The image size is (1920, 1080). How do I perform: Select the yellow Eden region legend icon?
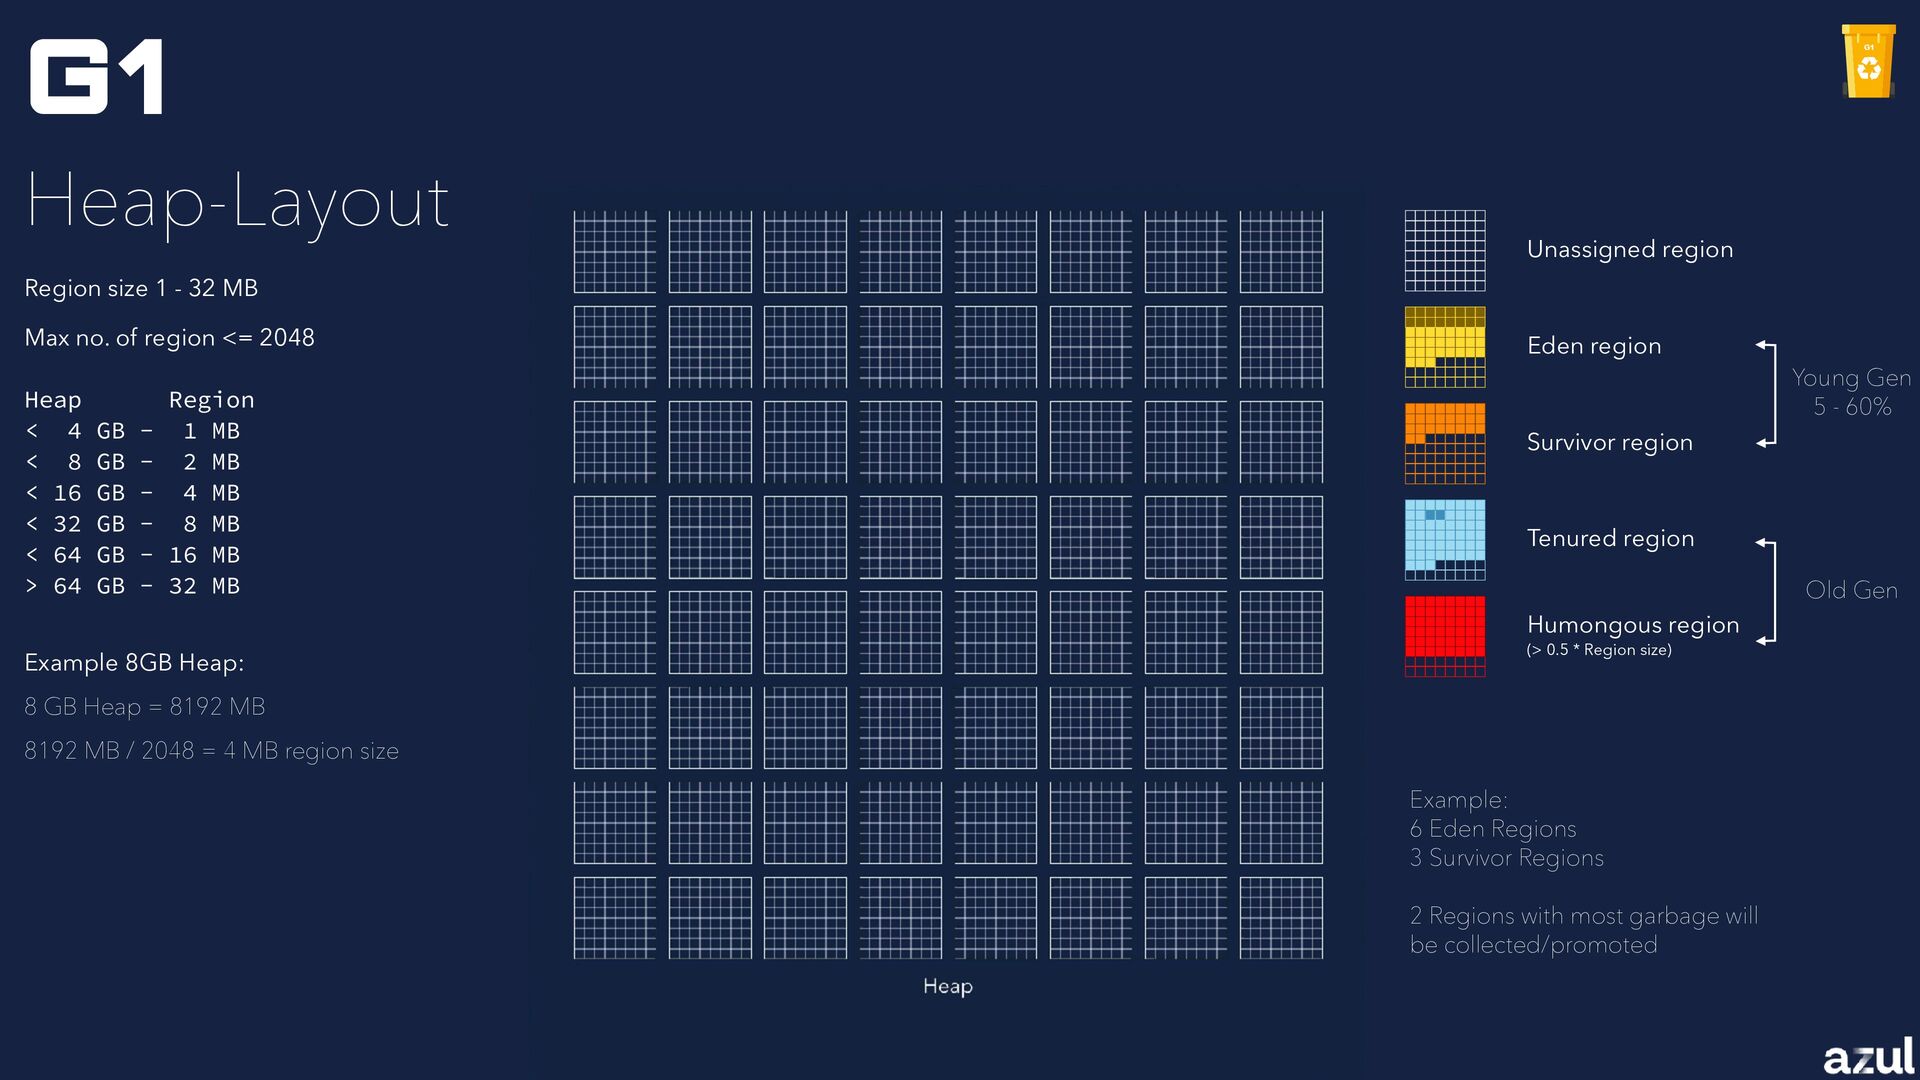tap(1444, 346)
